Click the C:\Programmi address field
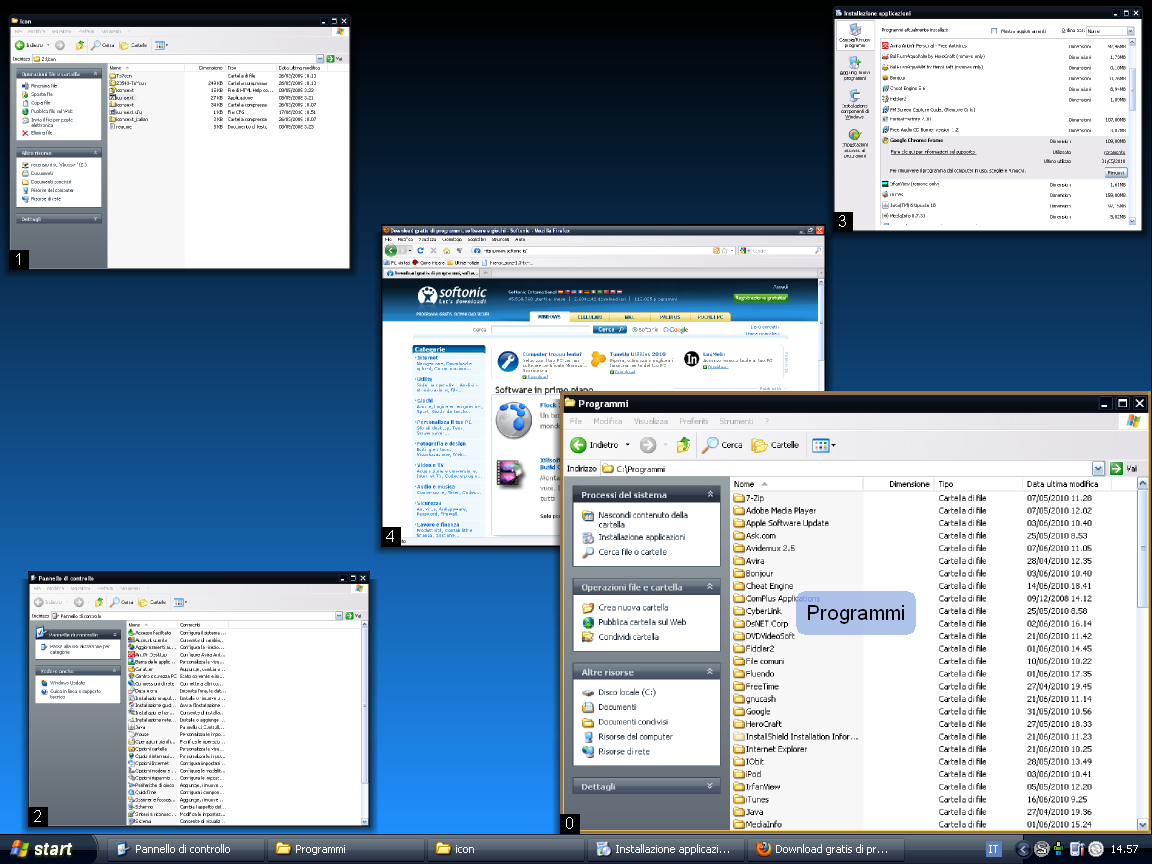 click(x=845, y=468)
